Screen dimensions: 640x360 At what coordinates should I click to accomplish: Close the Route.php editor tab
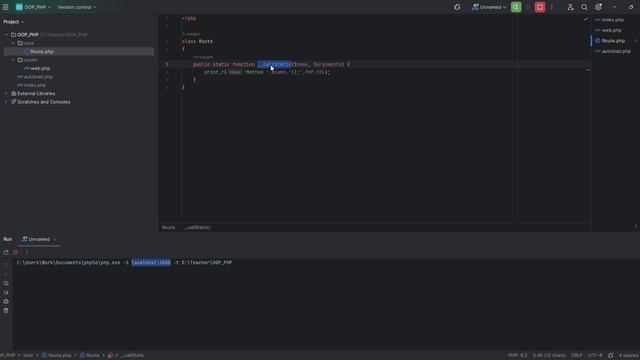click(x=636, y=41)
